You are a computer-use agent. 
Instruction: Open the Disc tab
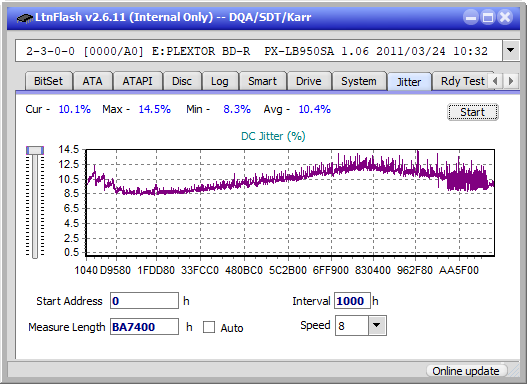click(182, 81)
